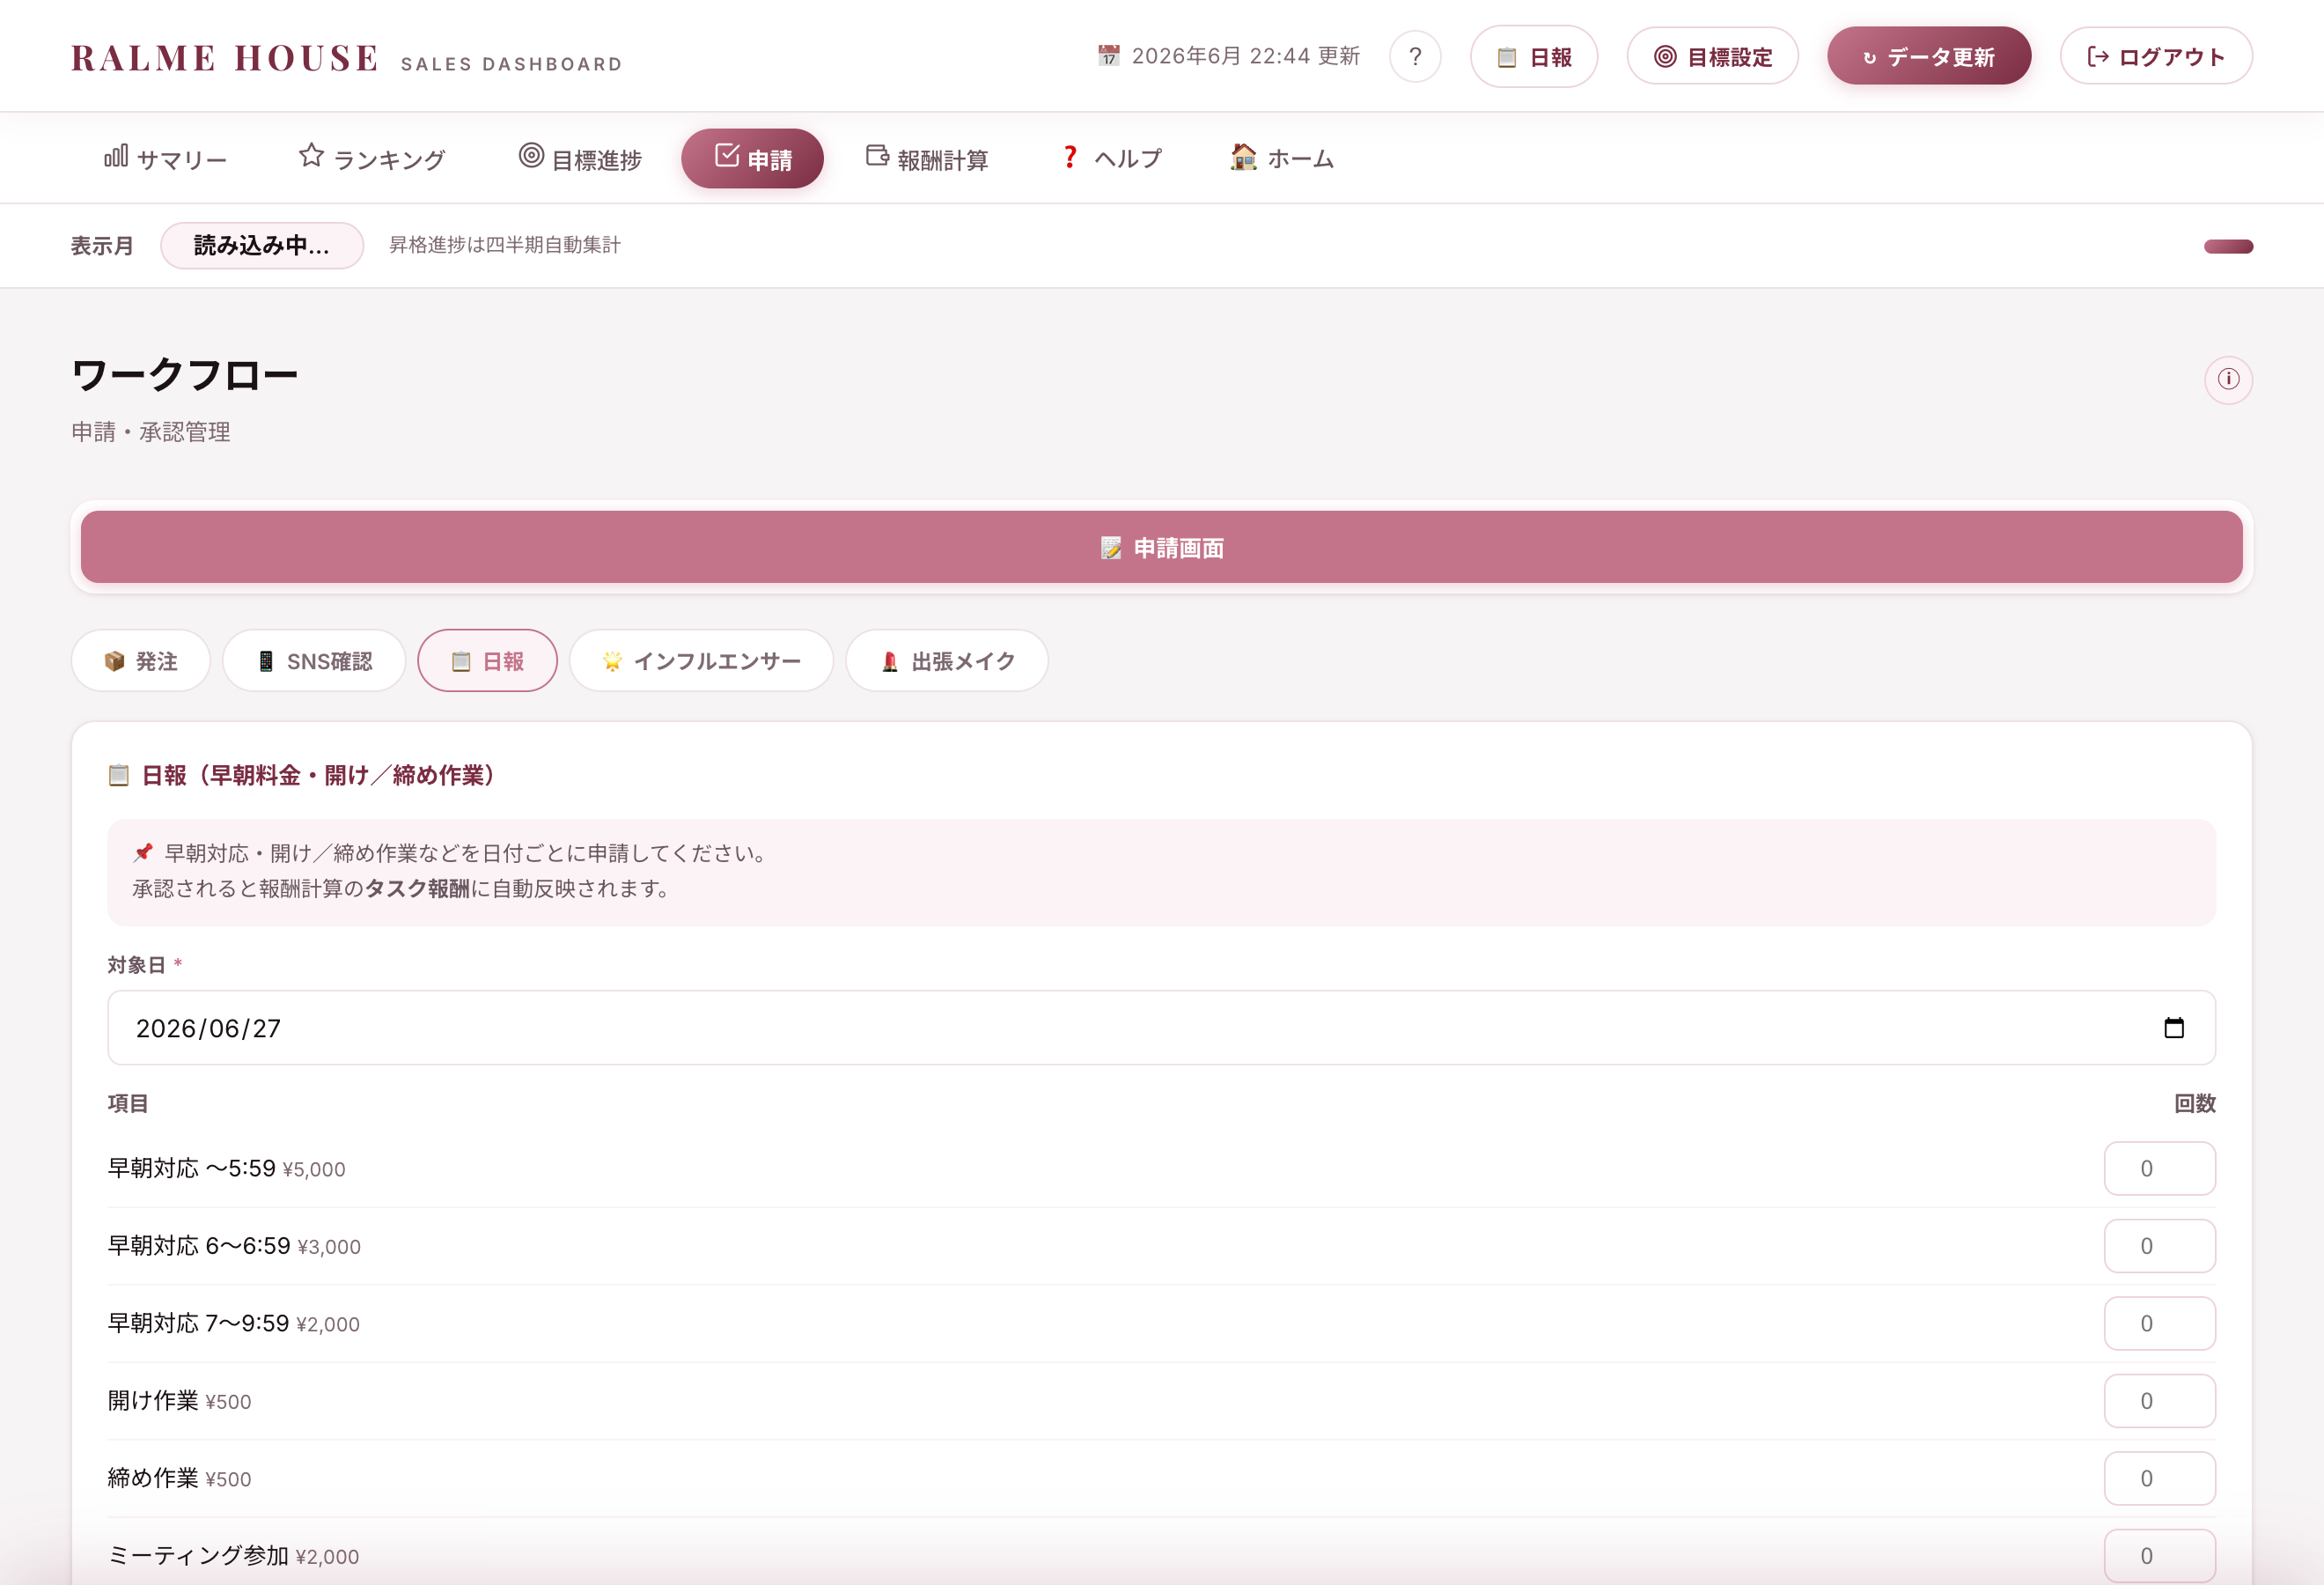Click the target icon on 目標進捗

point(531,155)
